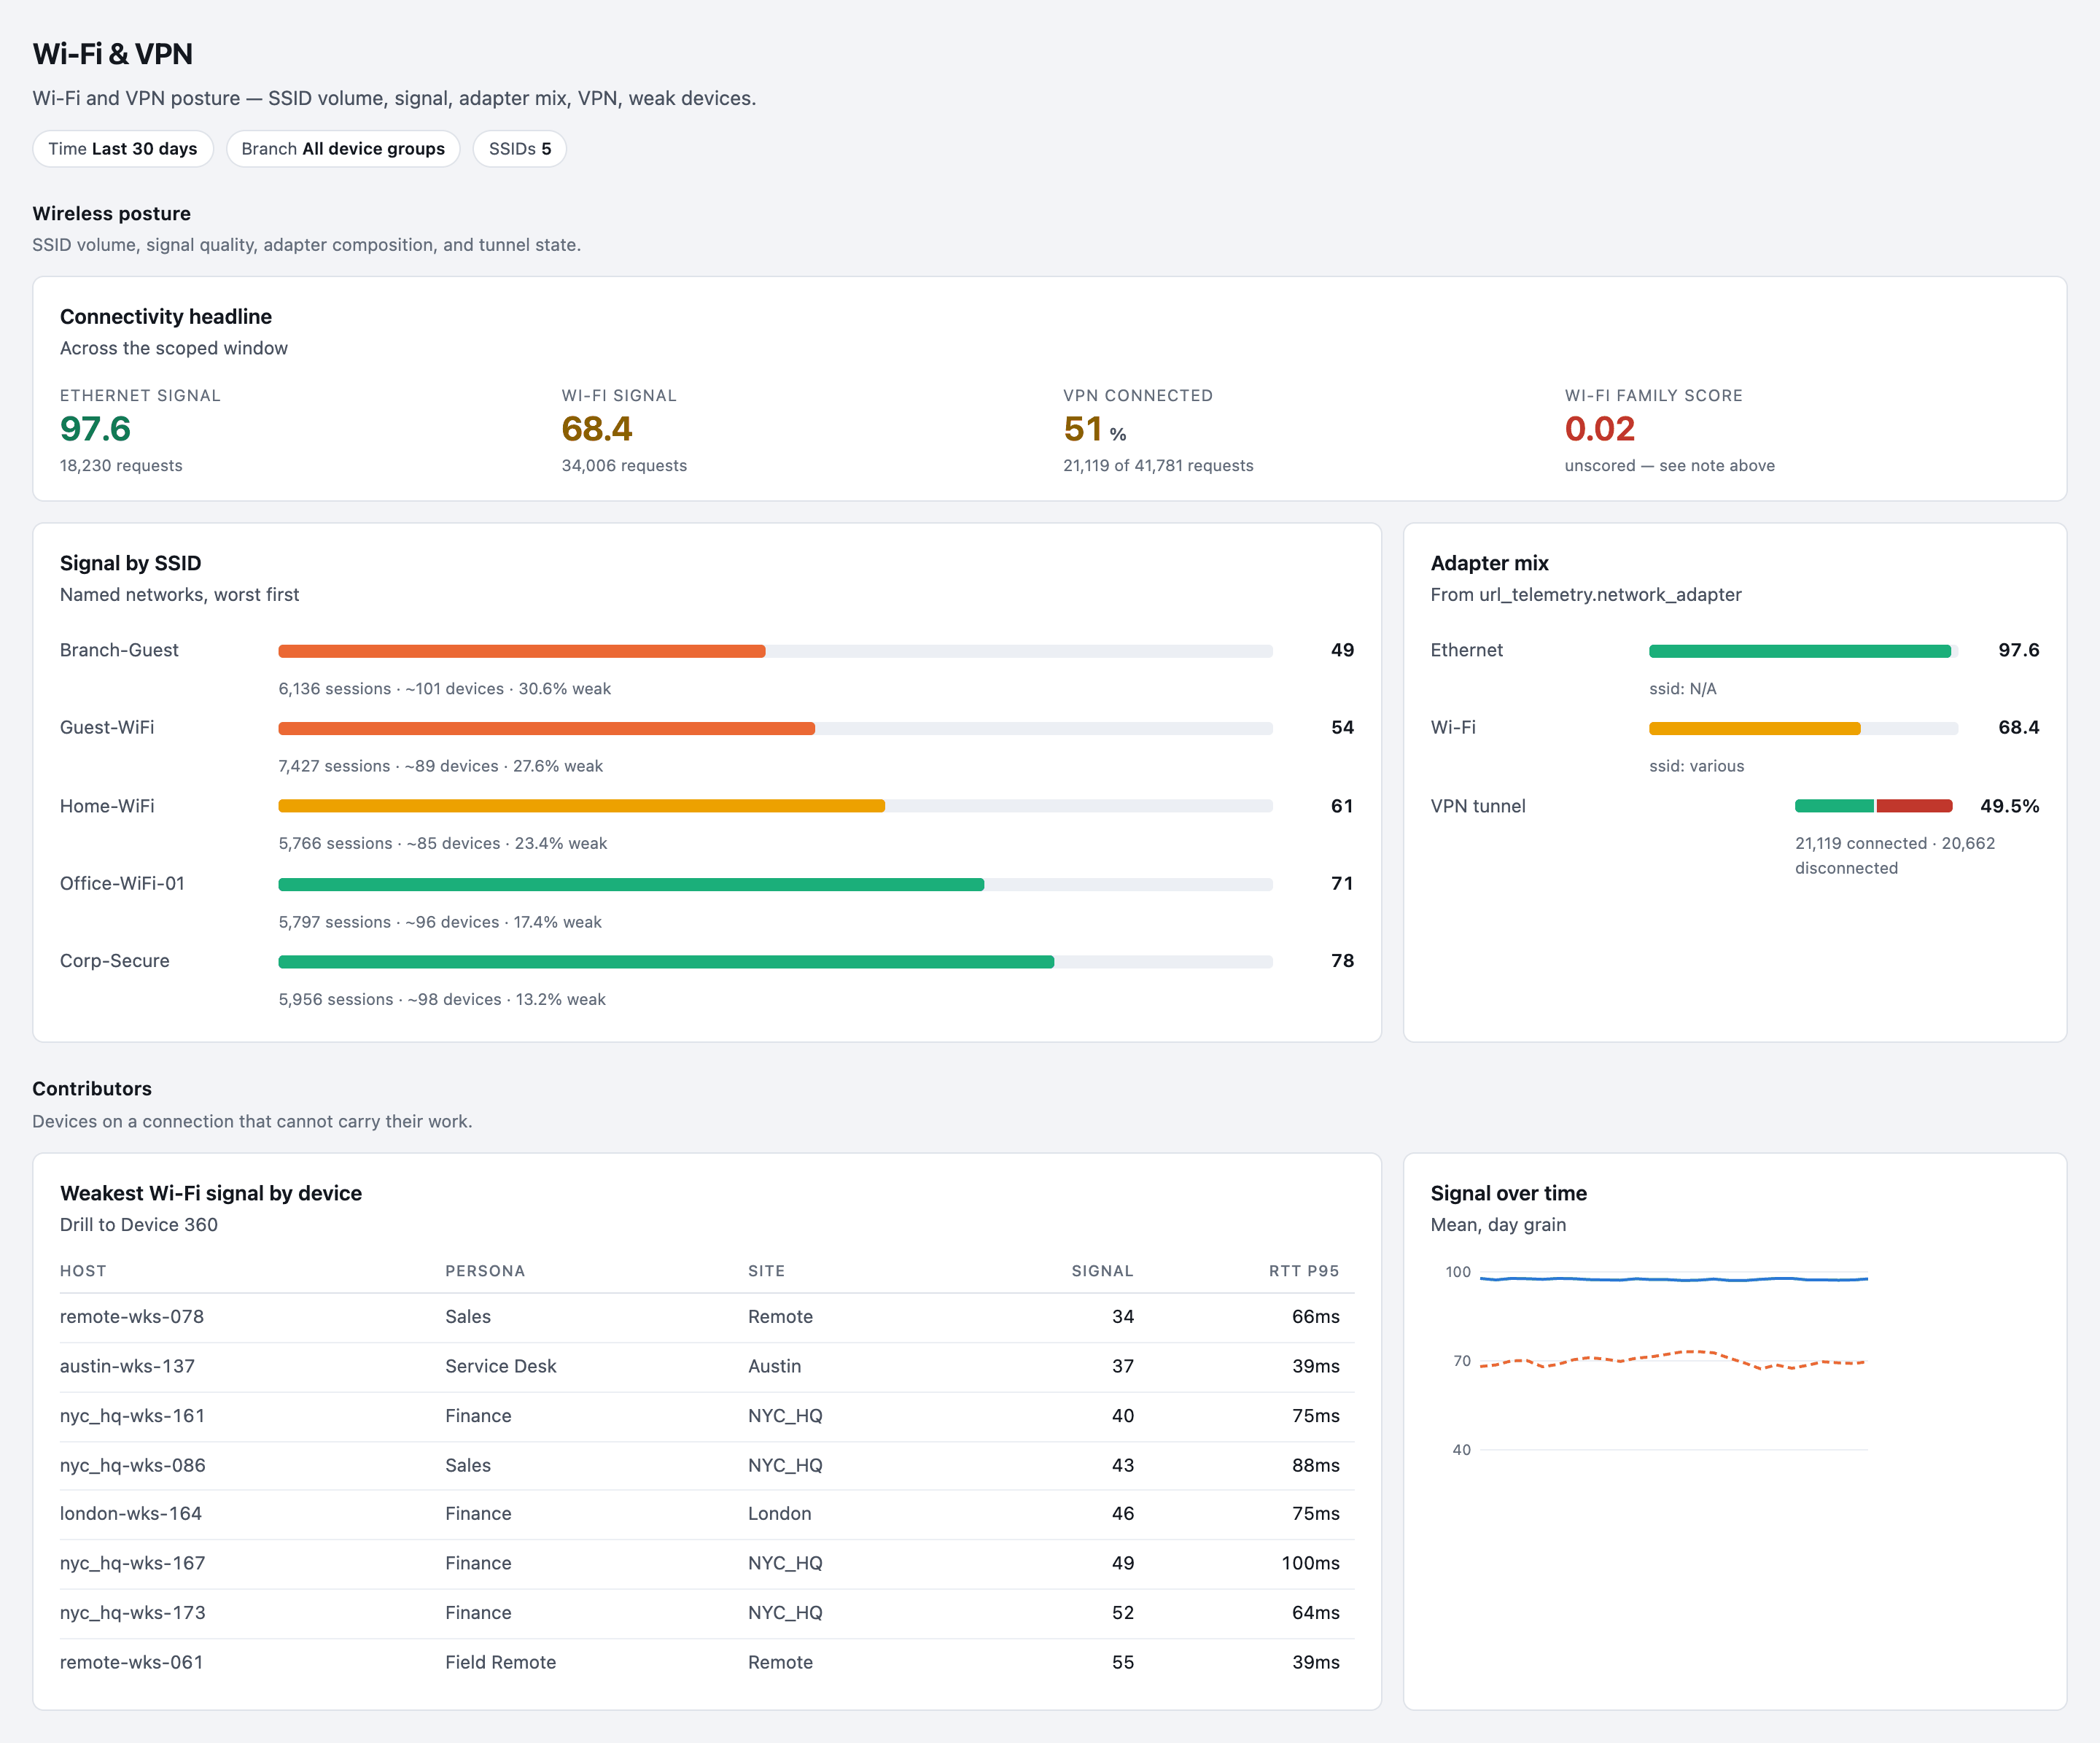Viewport: 2100px width, 1743px height.
Task: Open the Drill to Device 360 link
Action: pos(139,1225)
